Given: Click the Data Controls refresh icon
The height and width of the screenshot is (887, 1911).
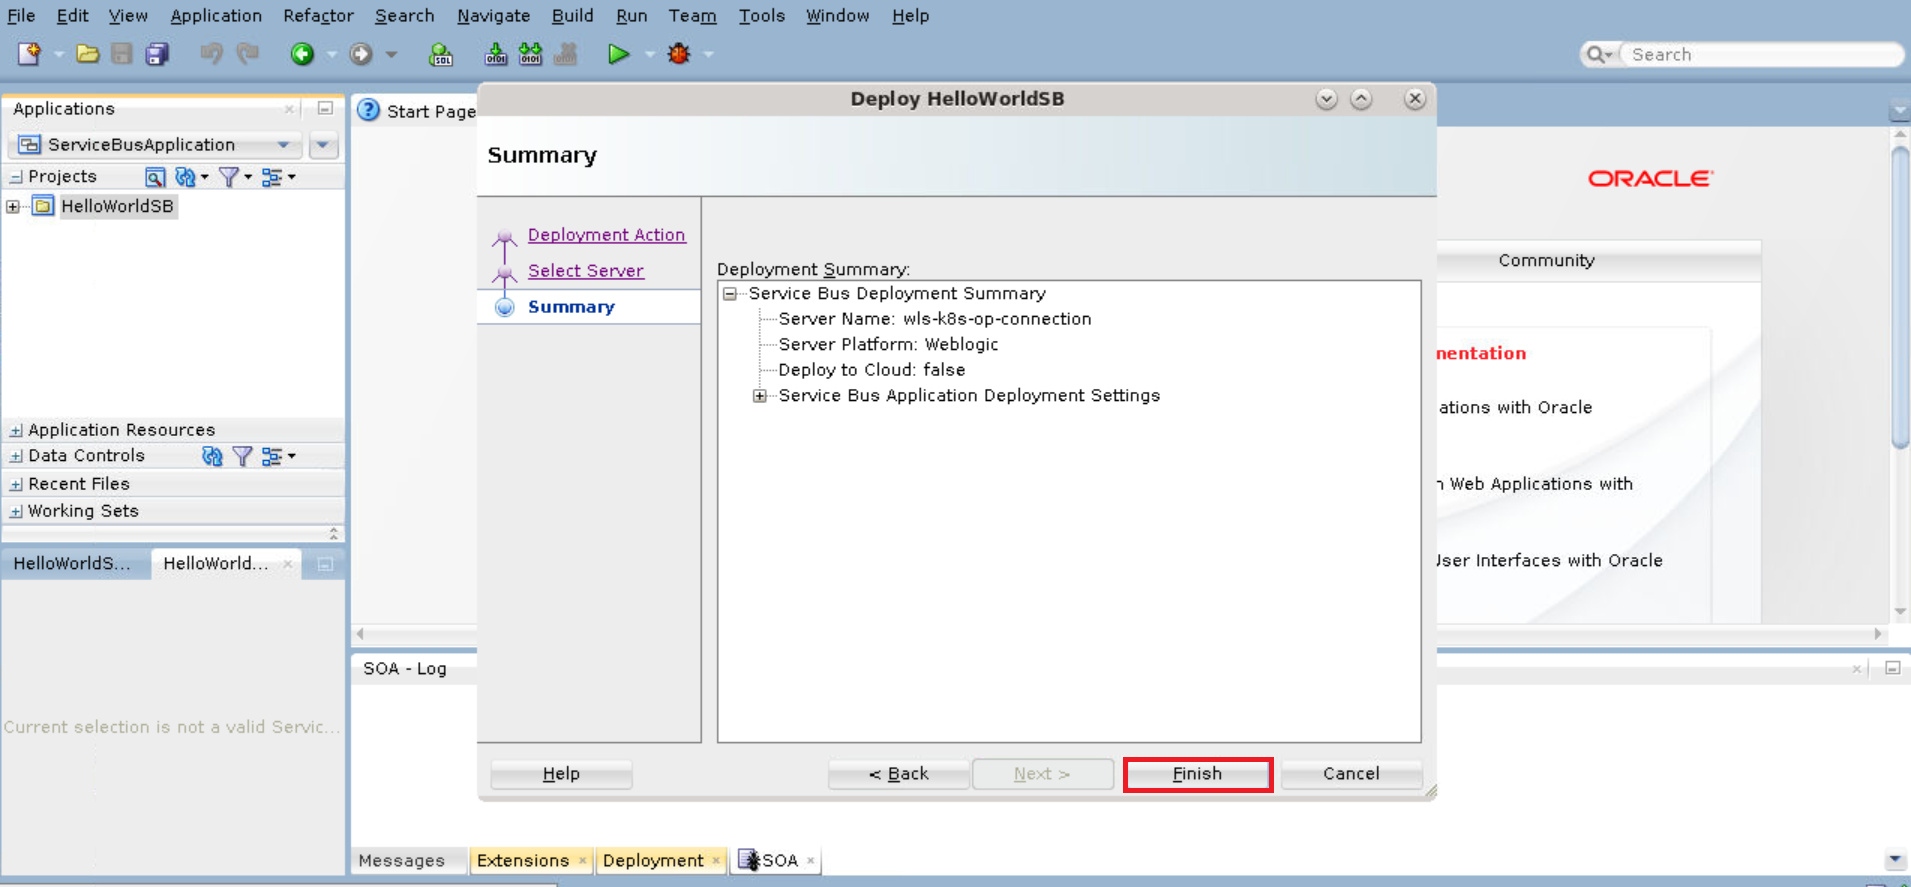Looking at the screenshot, I should pyautogui.click(x=212, y=456).
